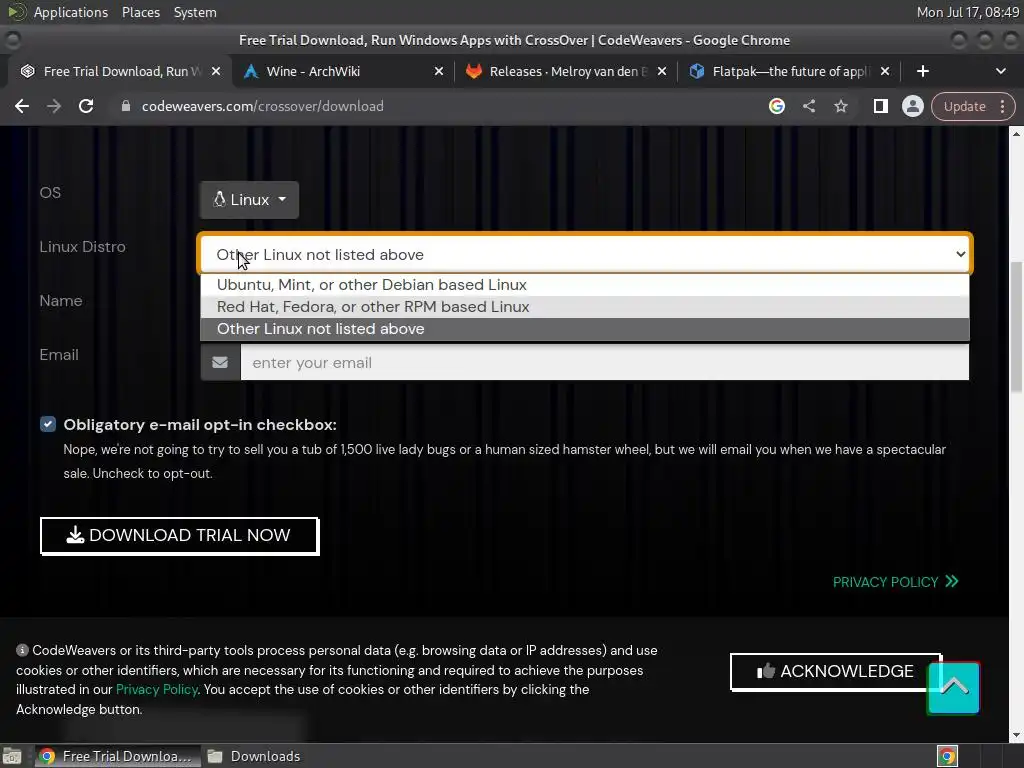This screenshot has width=1024, height=768.
Task: Share this page via the share icon
Action: [x=808, y=106]
